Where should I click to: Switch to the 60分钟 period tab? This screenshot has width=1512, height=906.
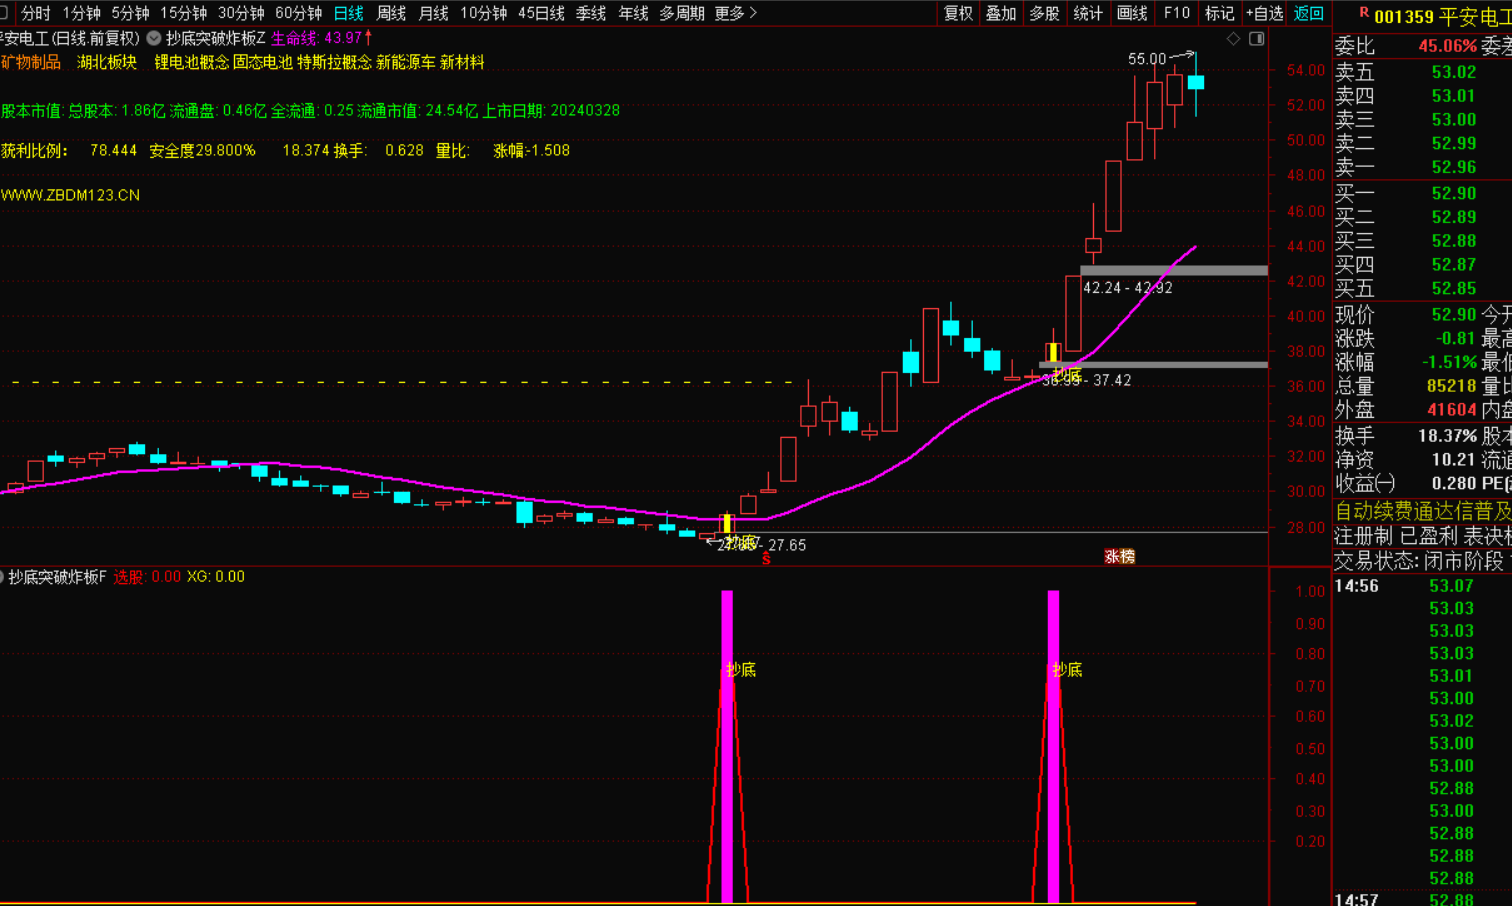[x=298, y=13]
